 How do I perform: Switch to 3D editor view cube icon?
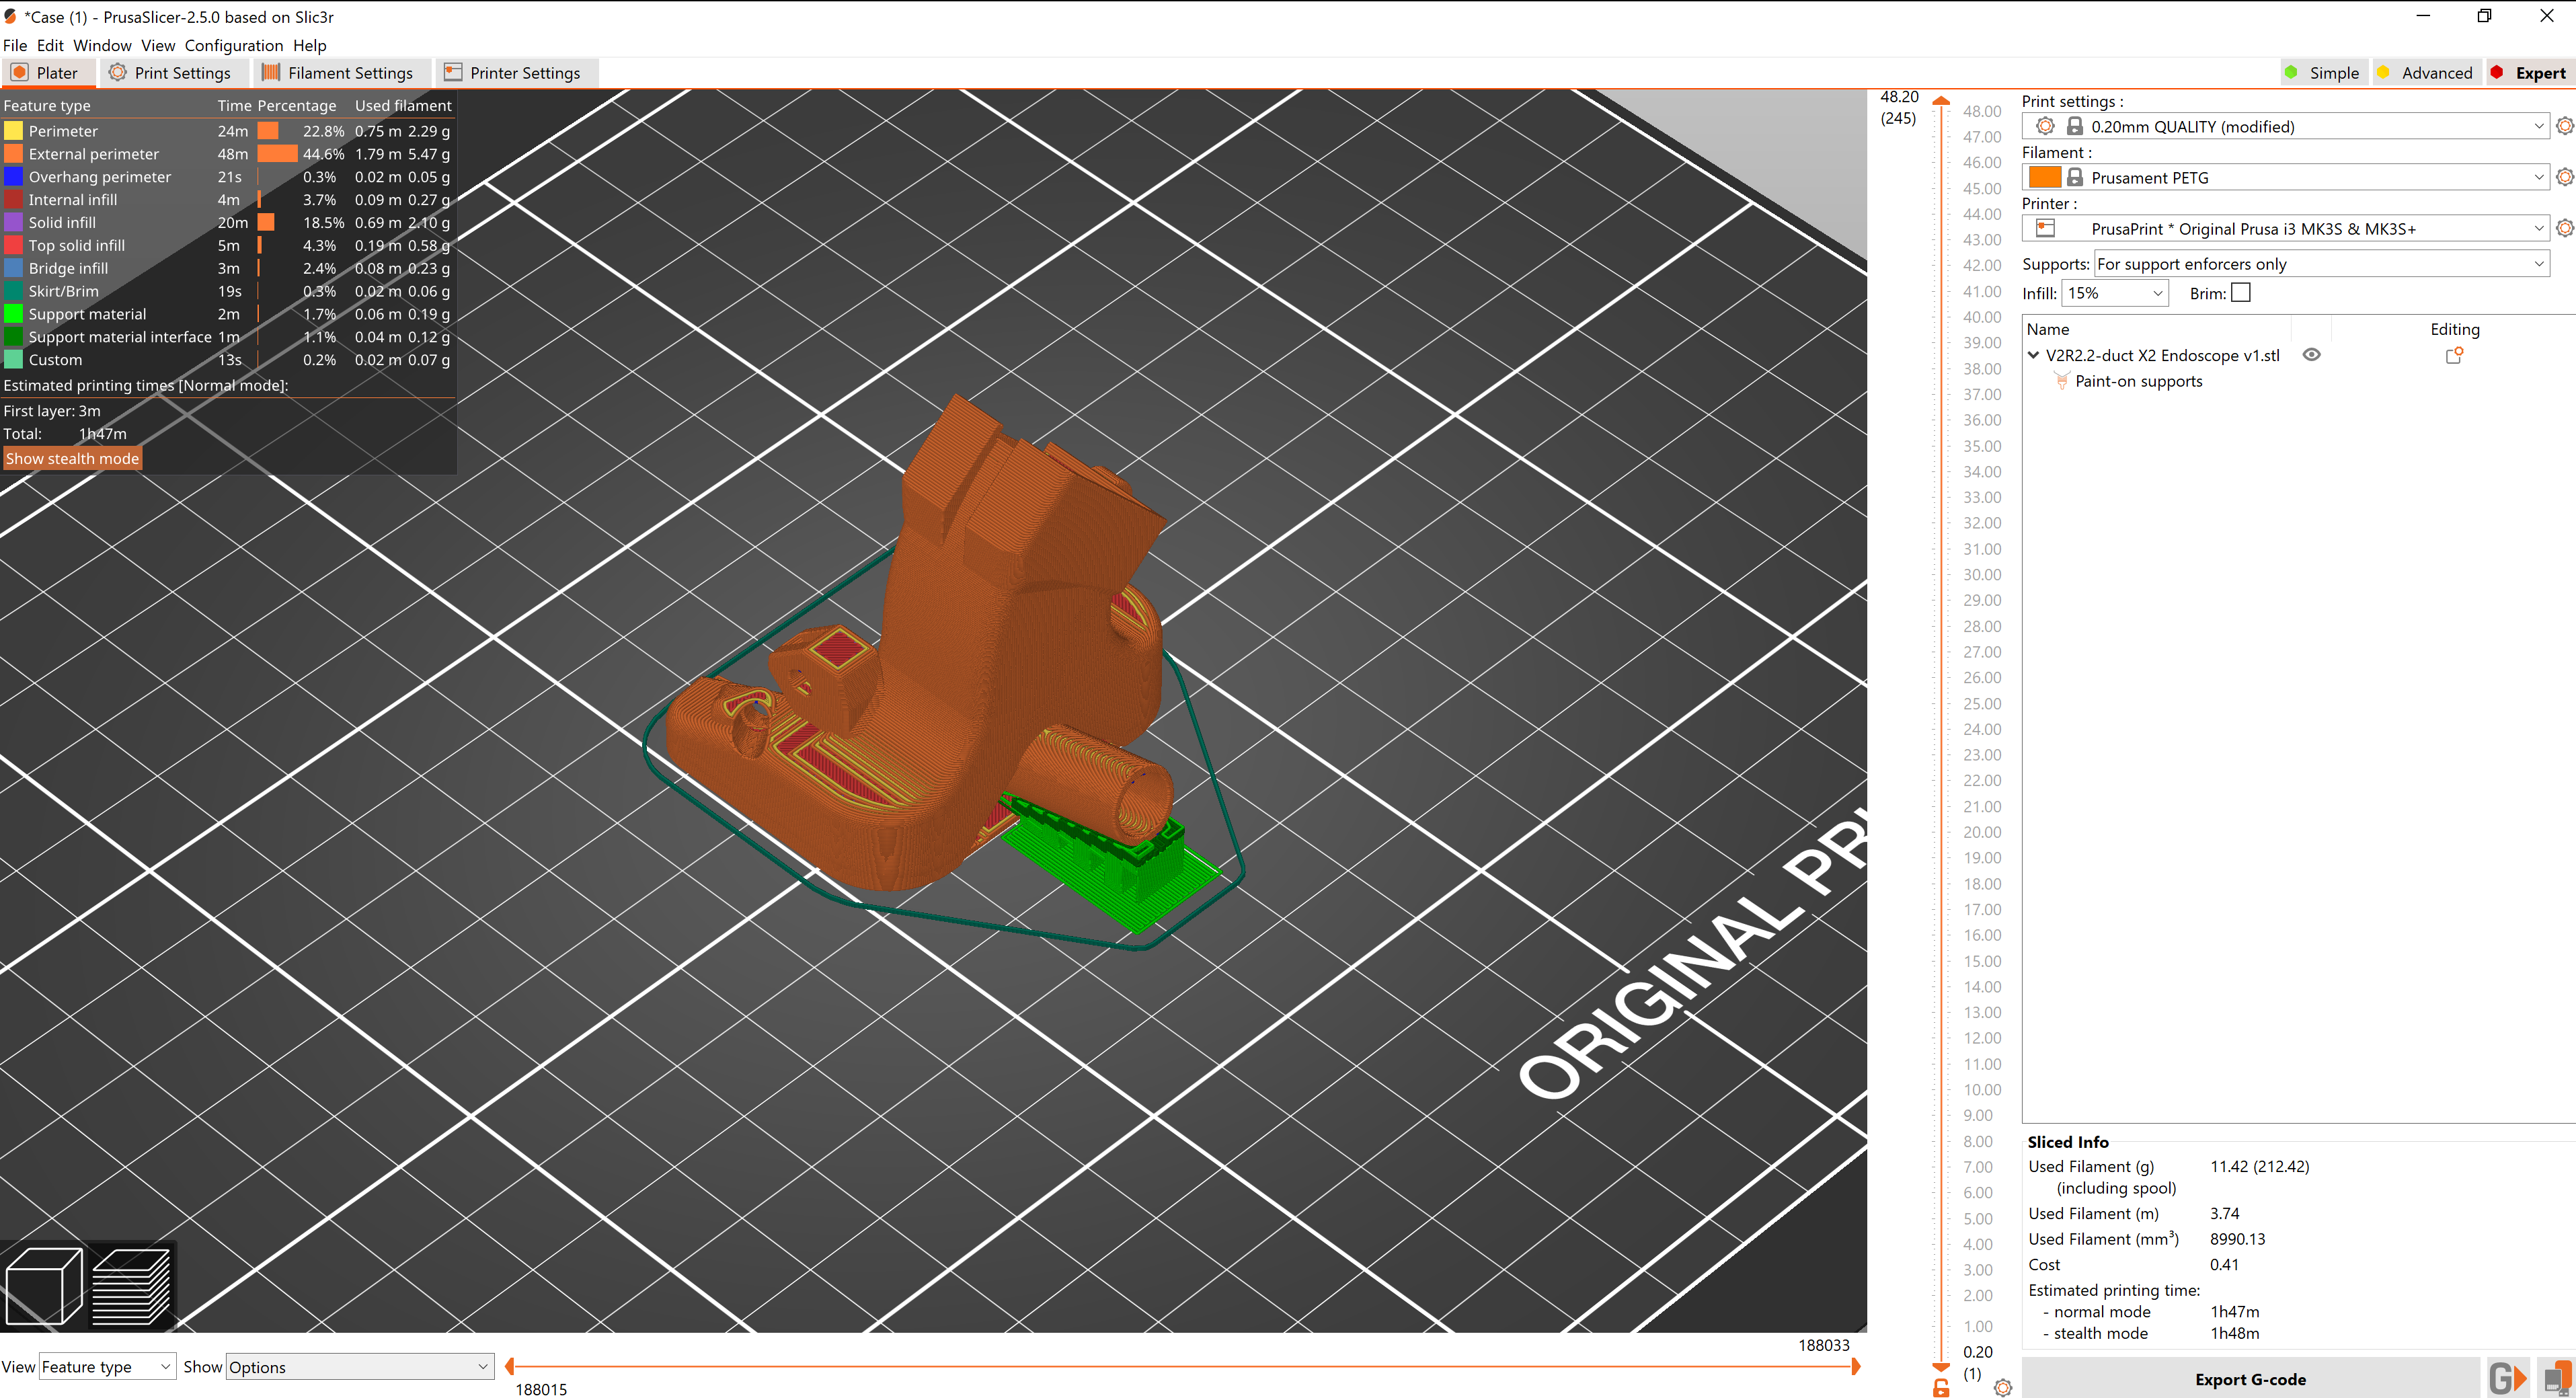(x=43, y=1285)
